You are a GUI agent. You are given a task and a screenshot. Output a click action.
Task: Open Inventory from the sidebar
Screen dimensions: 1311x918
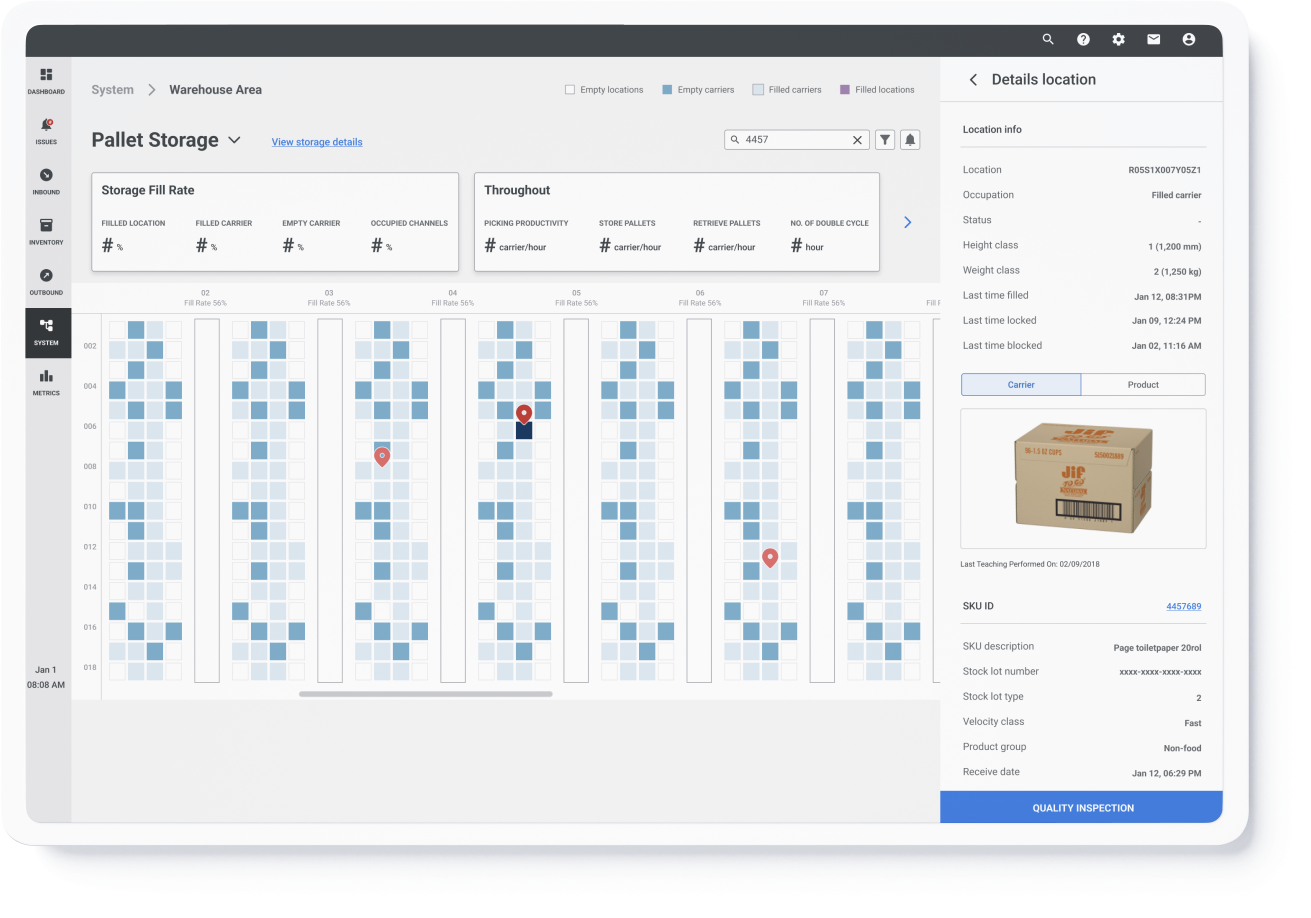(x=47, y=231)
